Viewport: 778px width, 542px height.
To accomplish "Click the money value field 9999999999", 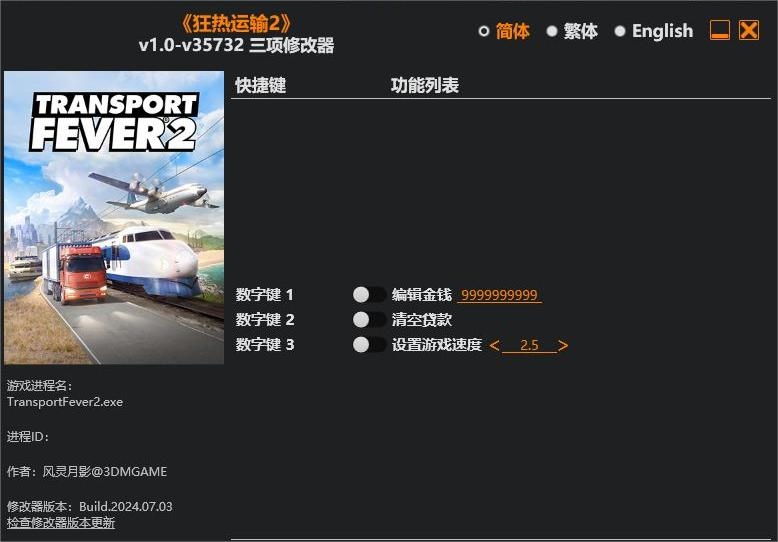I will (499, 295).
